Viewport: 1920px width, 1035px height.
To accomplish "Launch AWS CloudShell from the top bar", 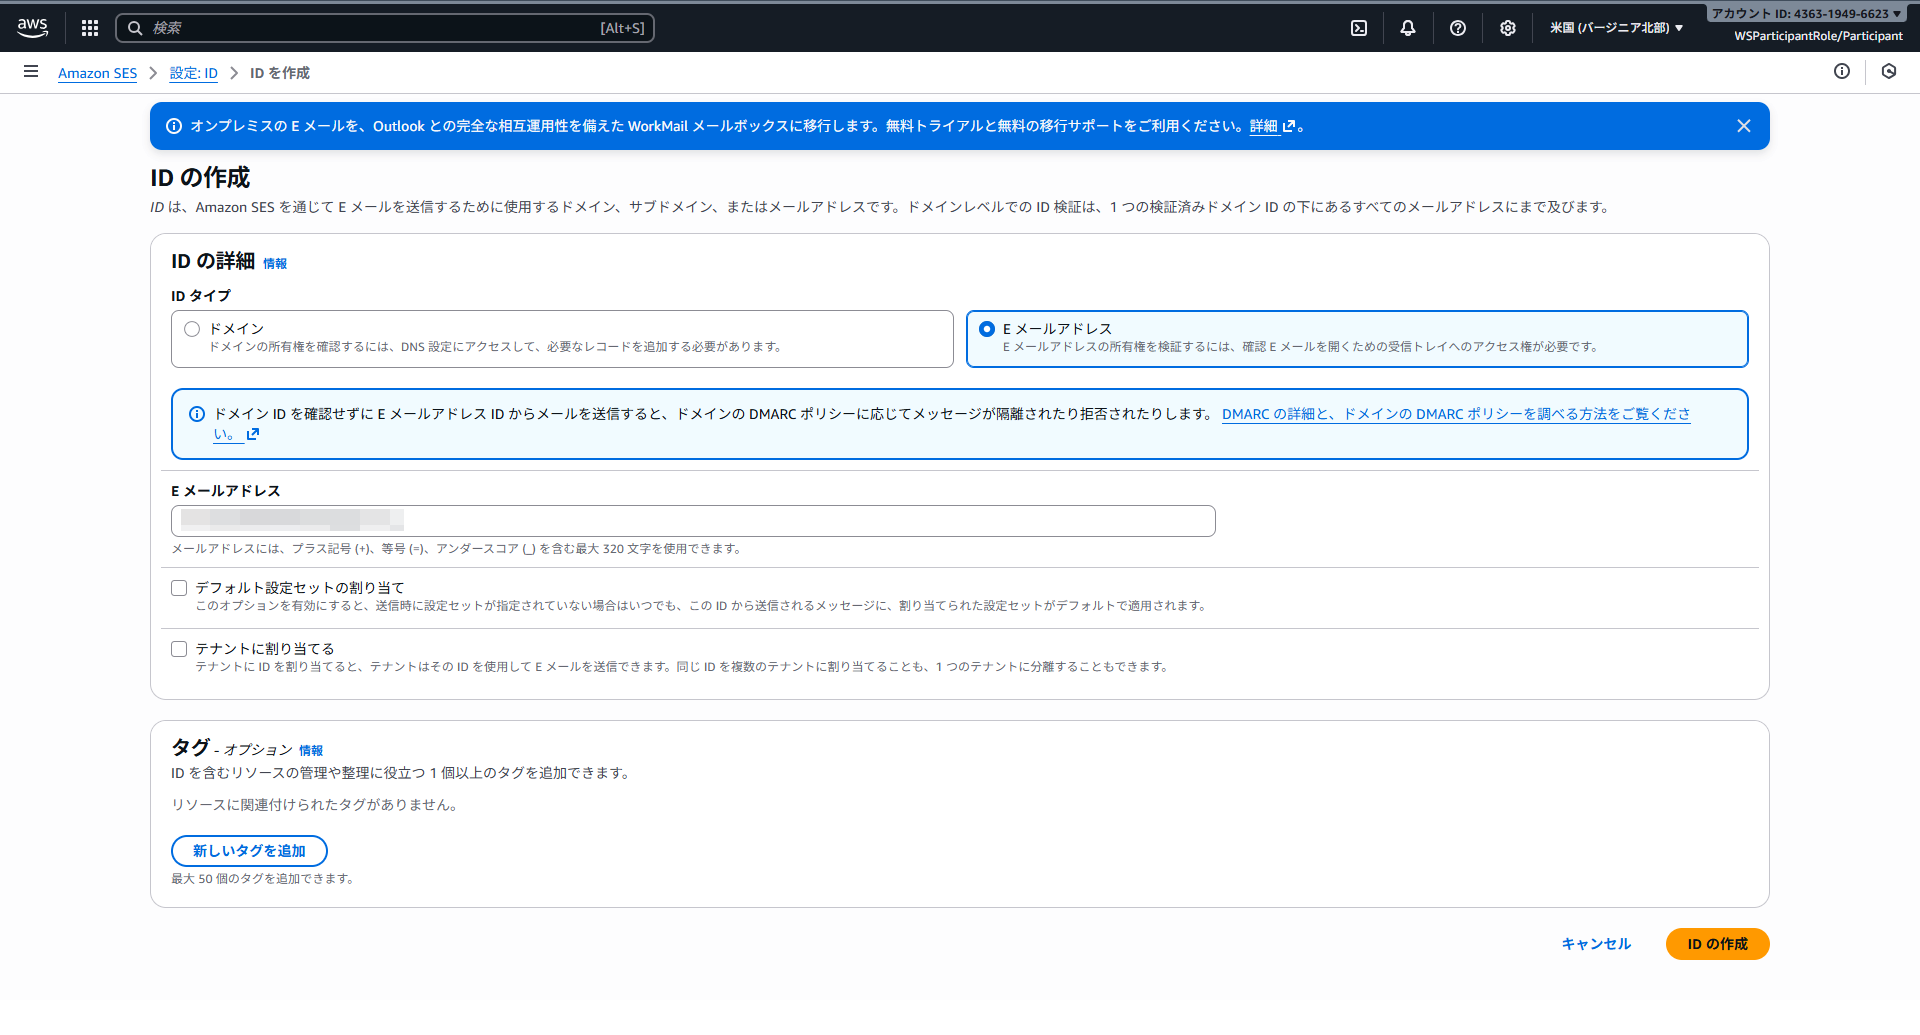I will coord(1358,27).
